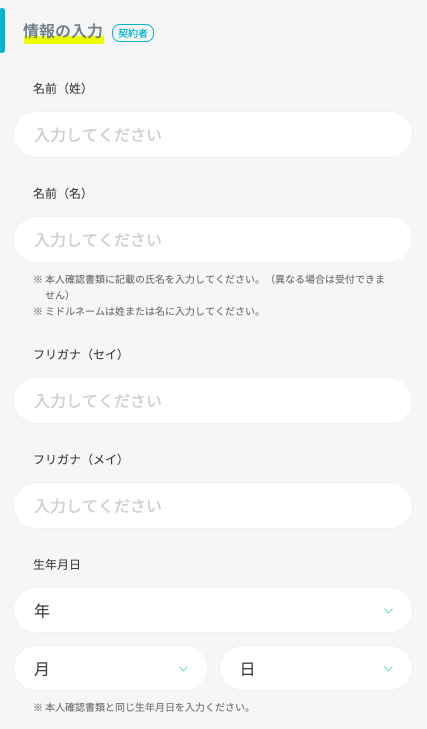
Task: Click the 契約者 badge beside the heading
Action: 133,33
